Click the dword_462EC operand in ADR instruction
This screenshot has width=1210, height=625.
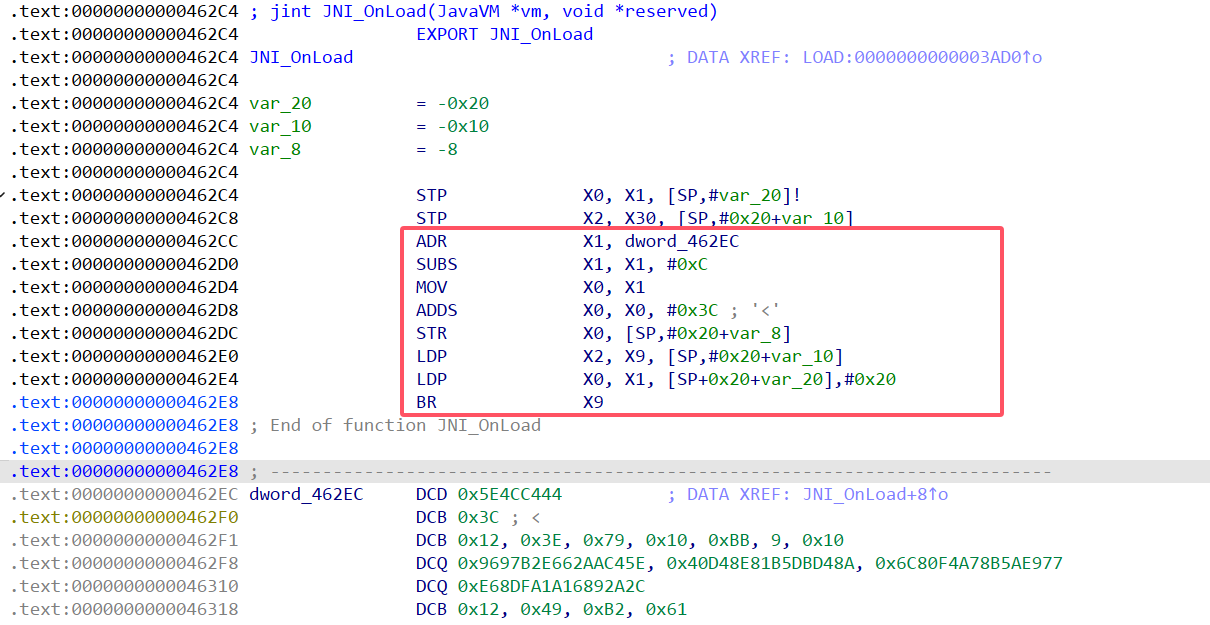click(682, 241)
